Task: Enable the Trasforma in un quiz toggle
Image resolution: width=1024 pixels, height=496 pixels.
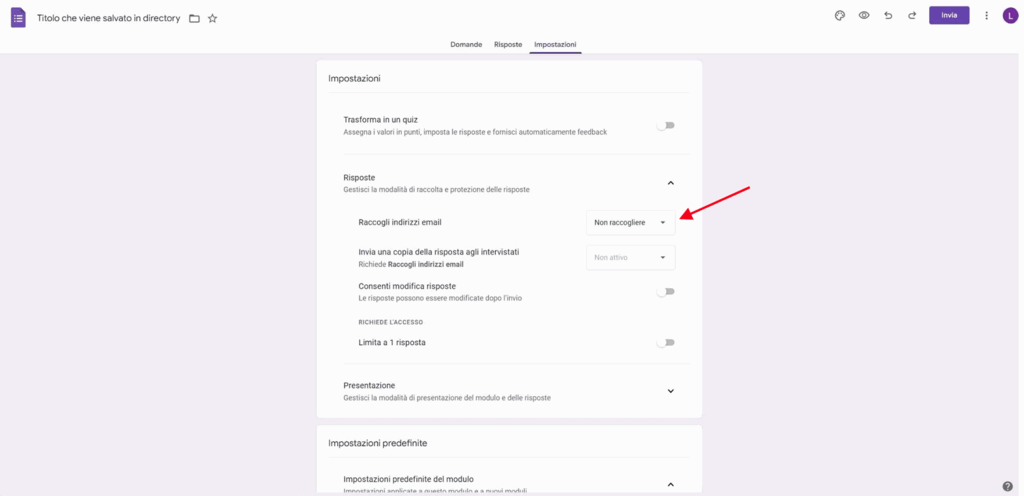Action: coord(666,126)
